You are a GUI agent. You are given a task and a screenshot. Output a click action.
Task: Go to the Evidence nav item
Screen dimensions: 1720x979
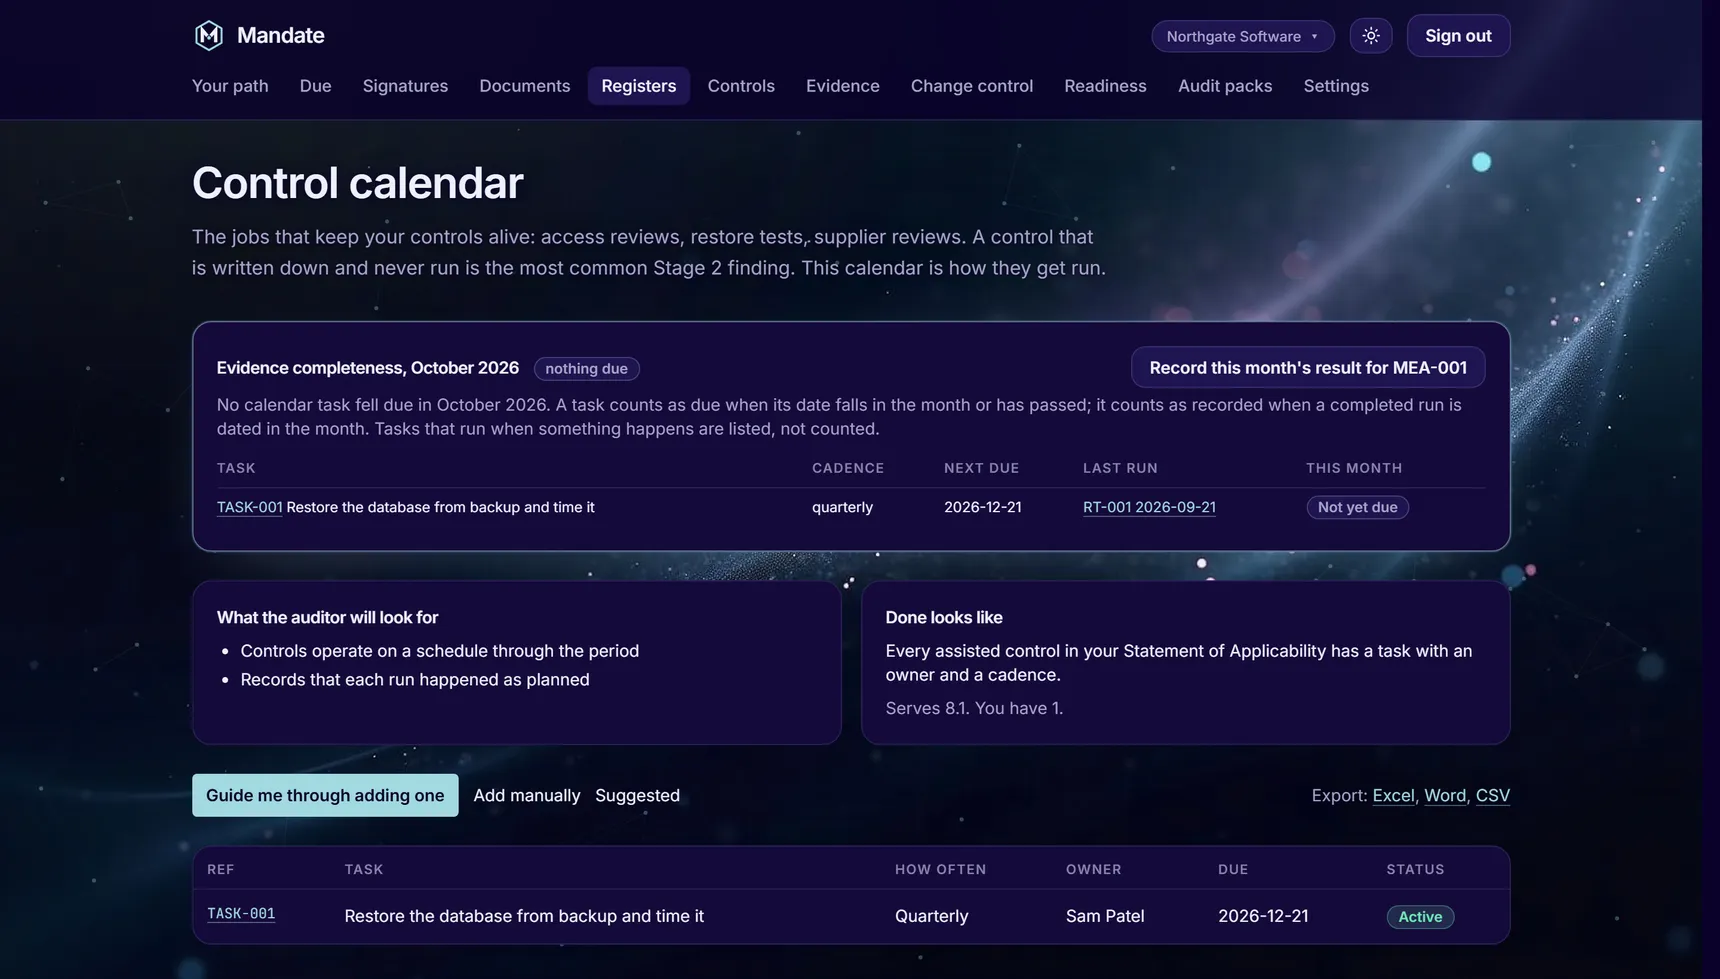click(843, 86)
